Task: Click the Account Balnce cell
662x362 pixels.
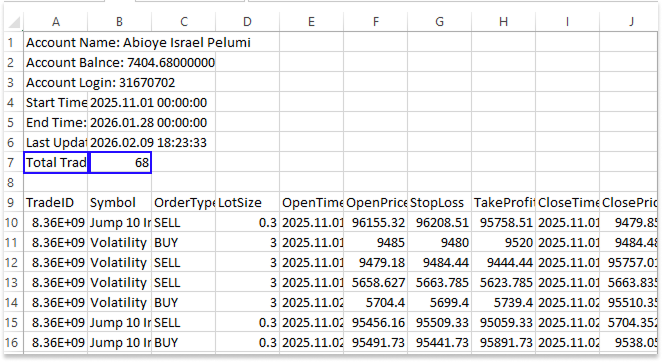Action: [x=56, y=63]
